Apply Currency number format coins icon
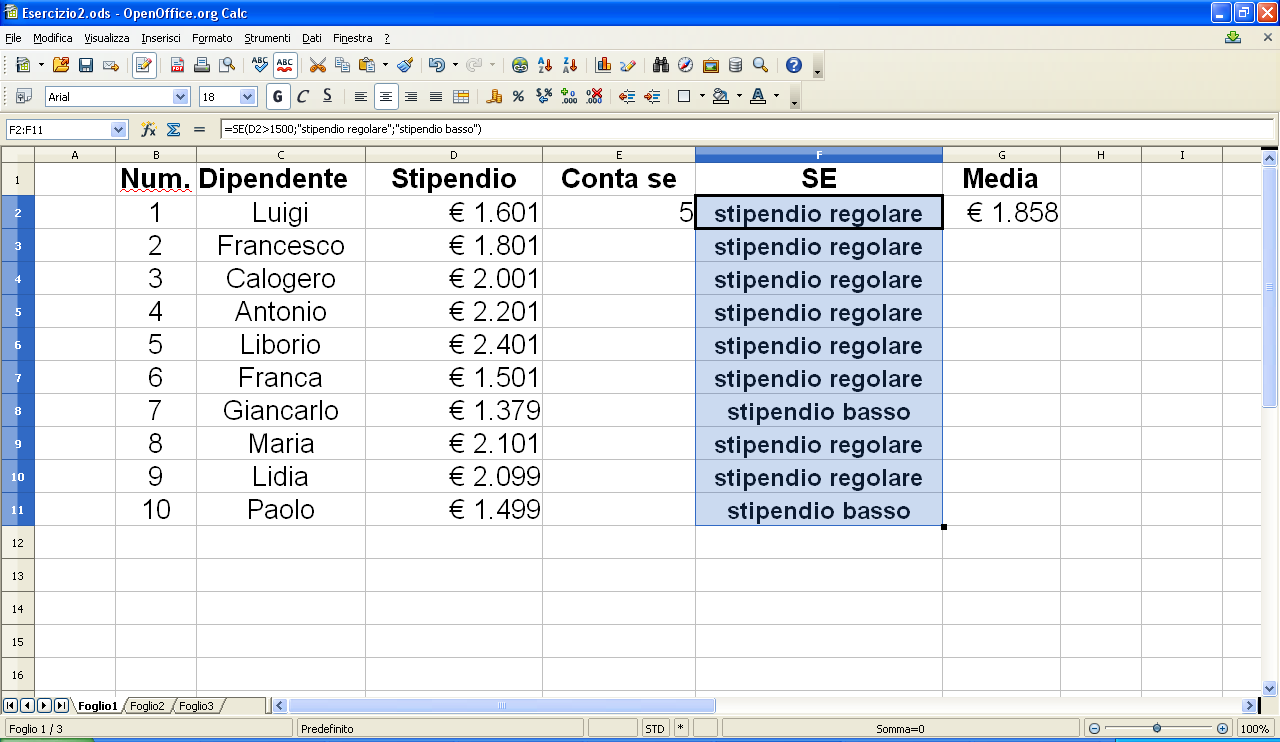The image size is (1280, 742). (494, 96)
